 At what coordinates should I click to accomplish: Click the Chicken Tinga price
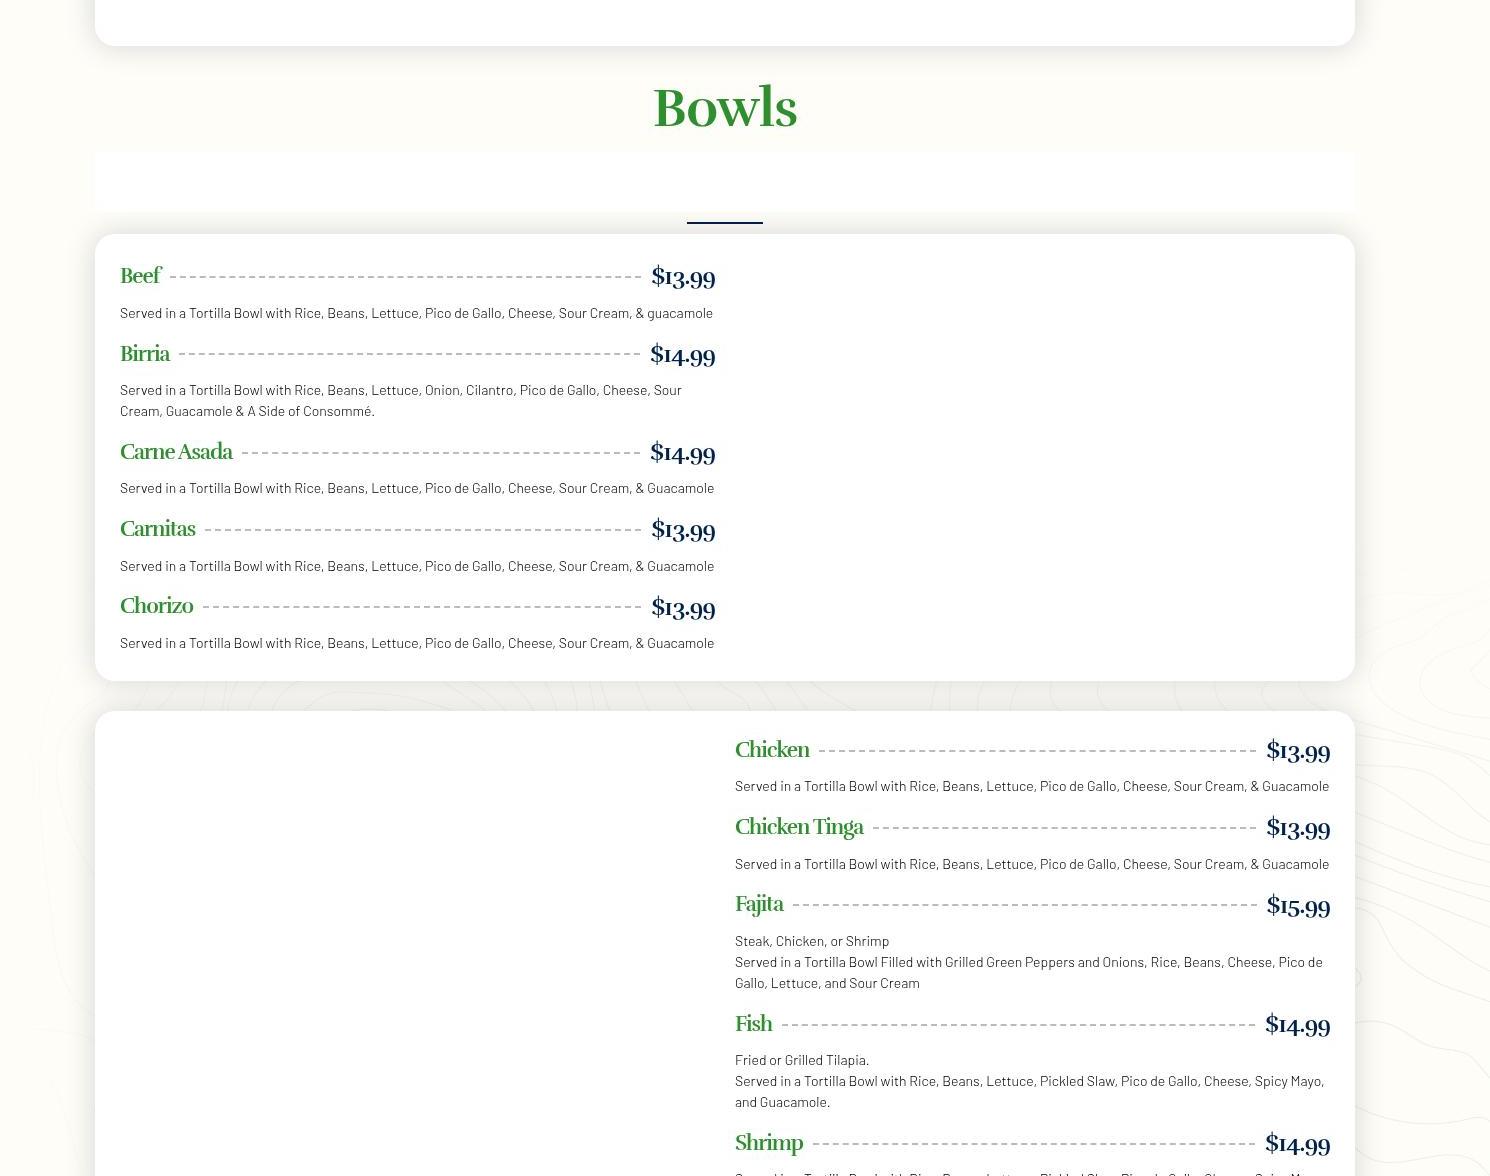pyautogui.click(x=1297, y=828)
